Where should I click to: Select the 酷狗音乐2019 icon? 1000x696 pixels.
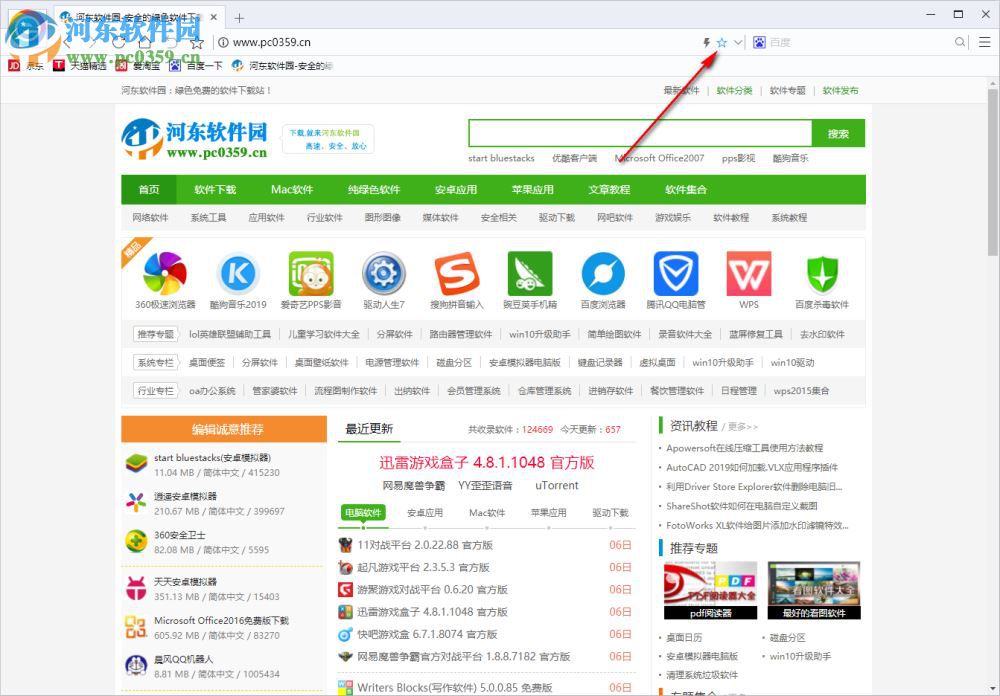(x=237, y=277)
